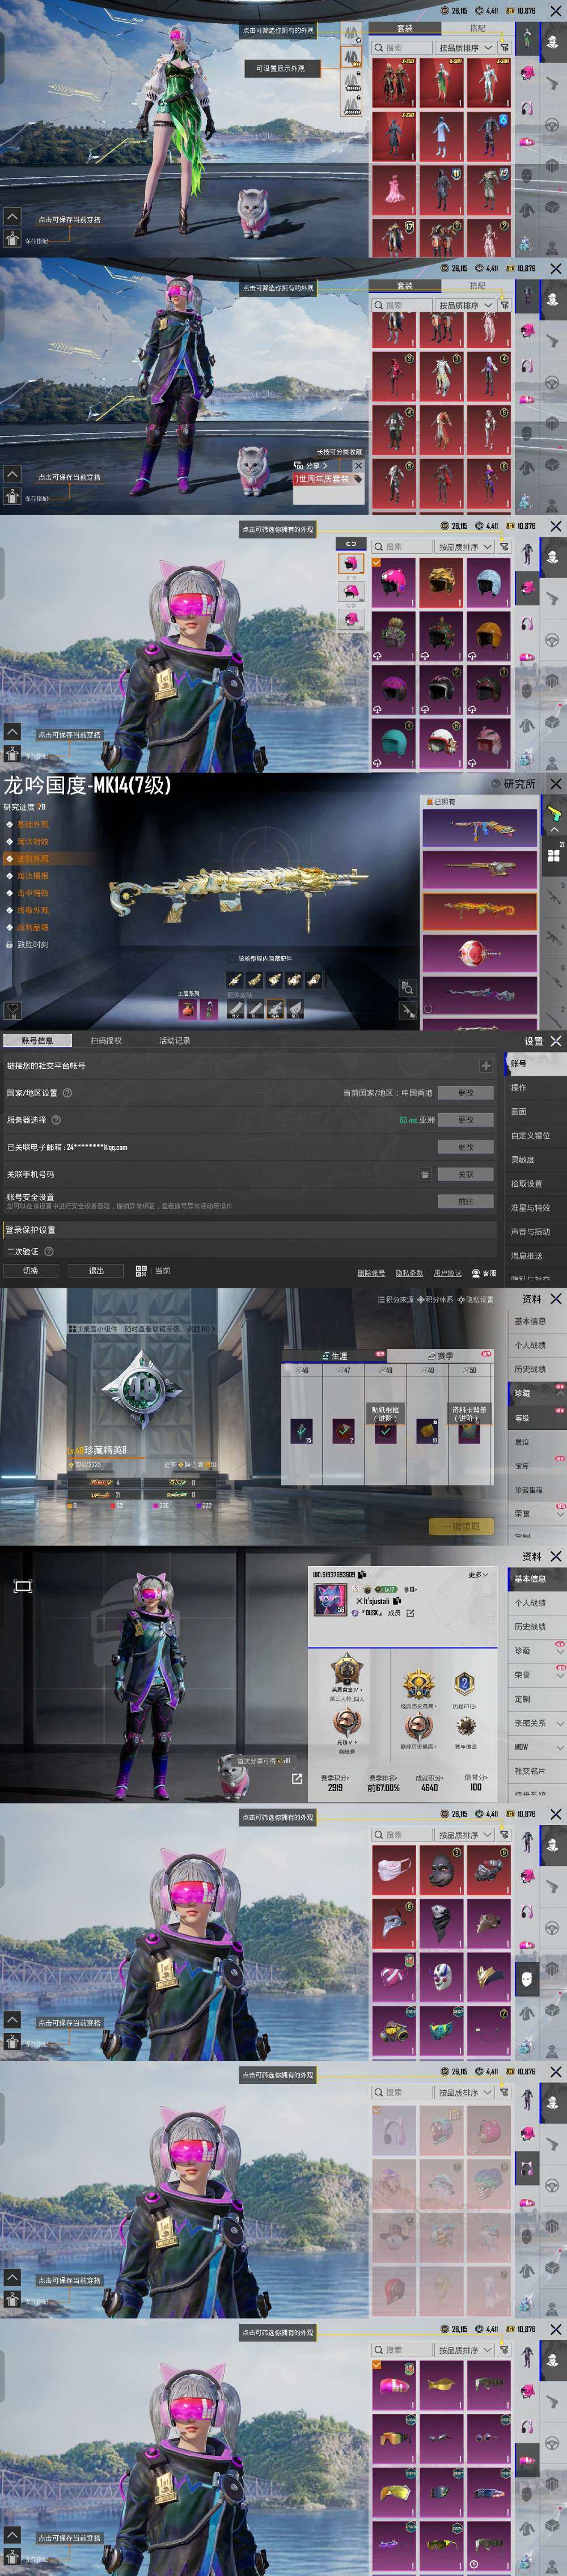Click the 退出 logout button

tap(96, 1270)
